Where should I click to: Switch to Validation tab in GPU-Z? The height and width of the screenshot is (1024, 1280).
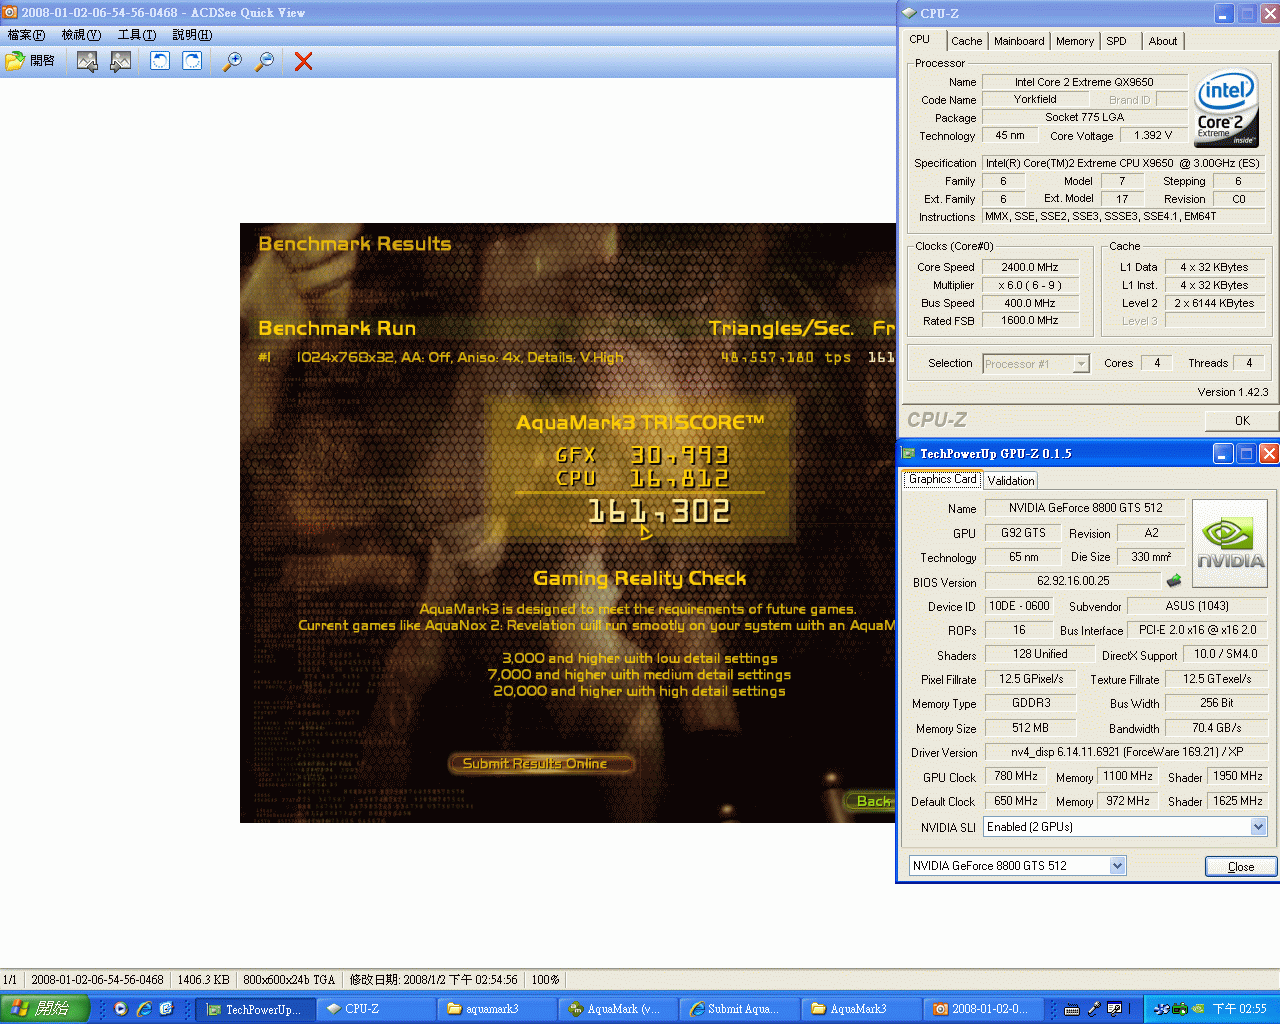pyautogui.click(x=1011, y=481)
